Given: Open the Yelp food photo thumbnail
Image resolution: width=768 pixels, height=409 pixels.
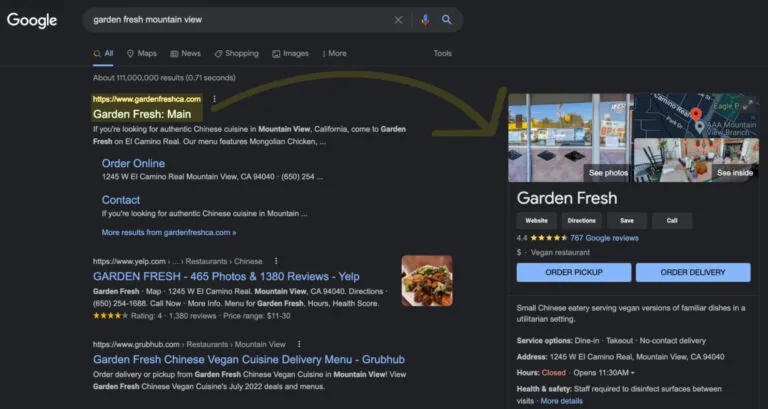Looking at the screenshot, I should click(427, 281).
